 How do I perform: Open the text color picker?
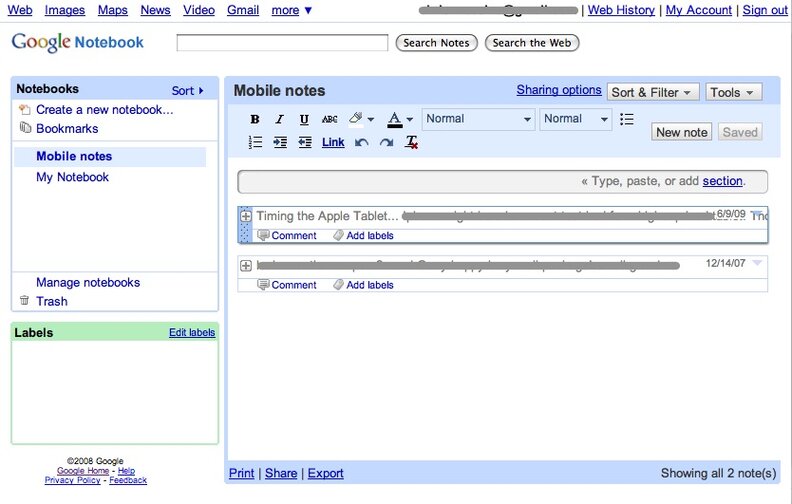pos(399,119)
